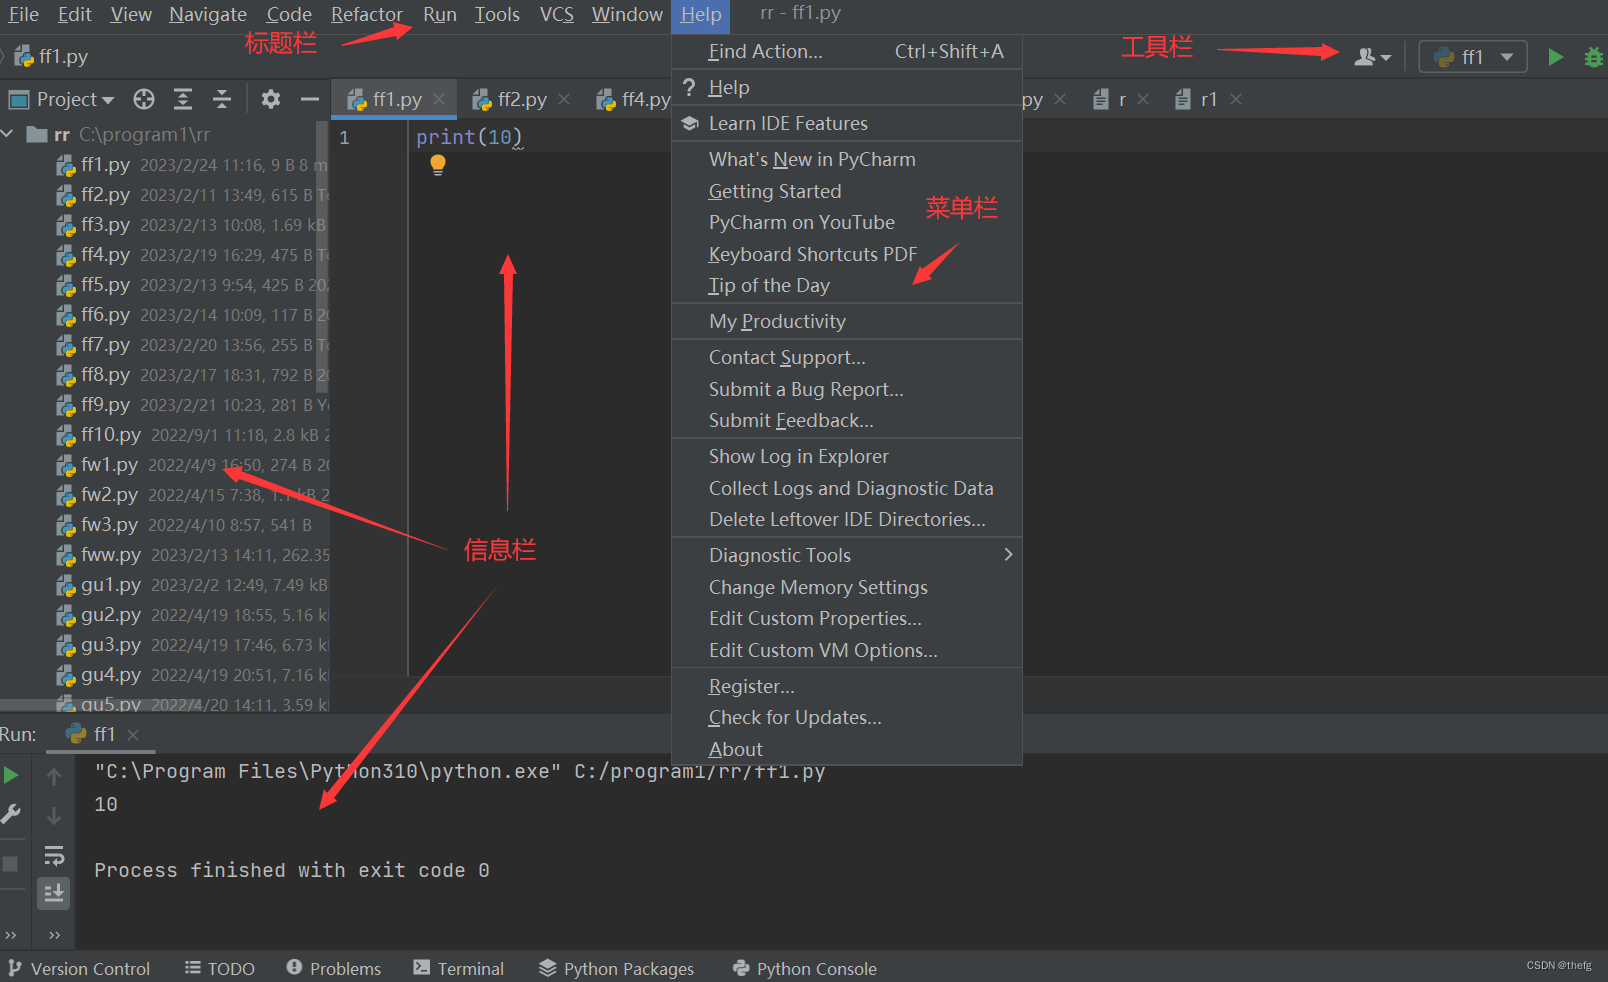The image size is (1608, 982).
Task: Click the ff1.py breadcrumb in navigation bar
Action: coord(52,56)
